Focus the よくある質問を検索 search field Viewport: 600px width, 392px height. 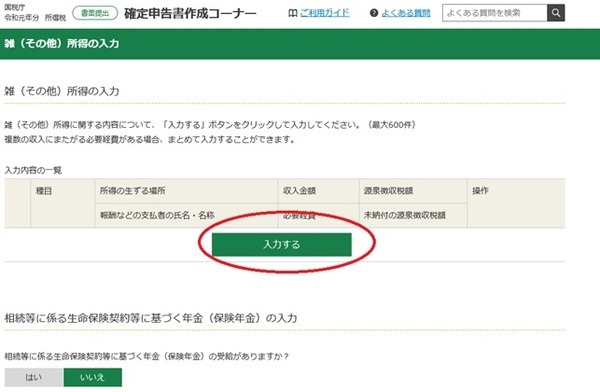click(x=495, y=13)
